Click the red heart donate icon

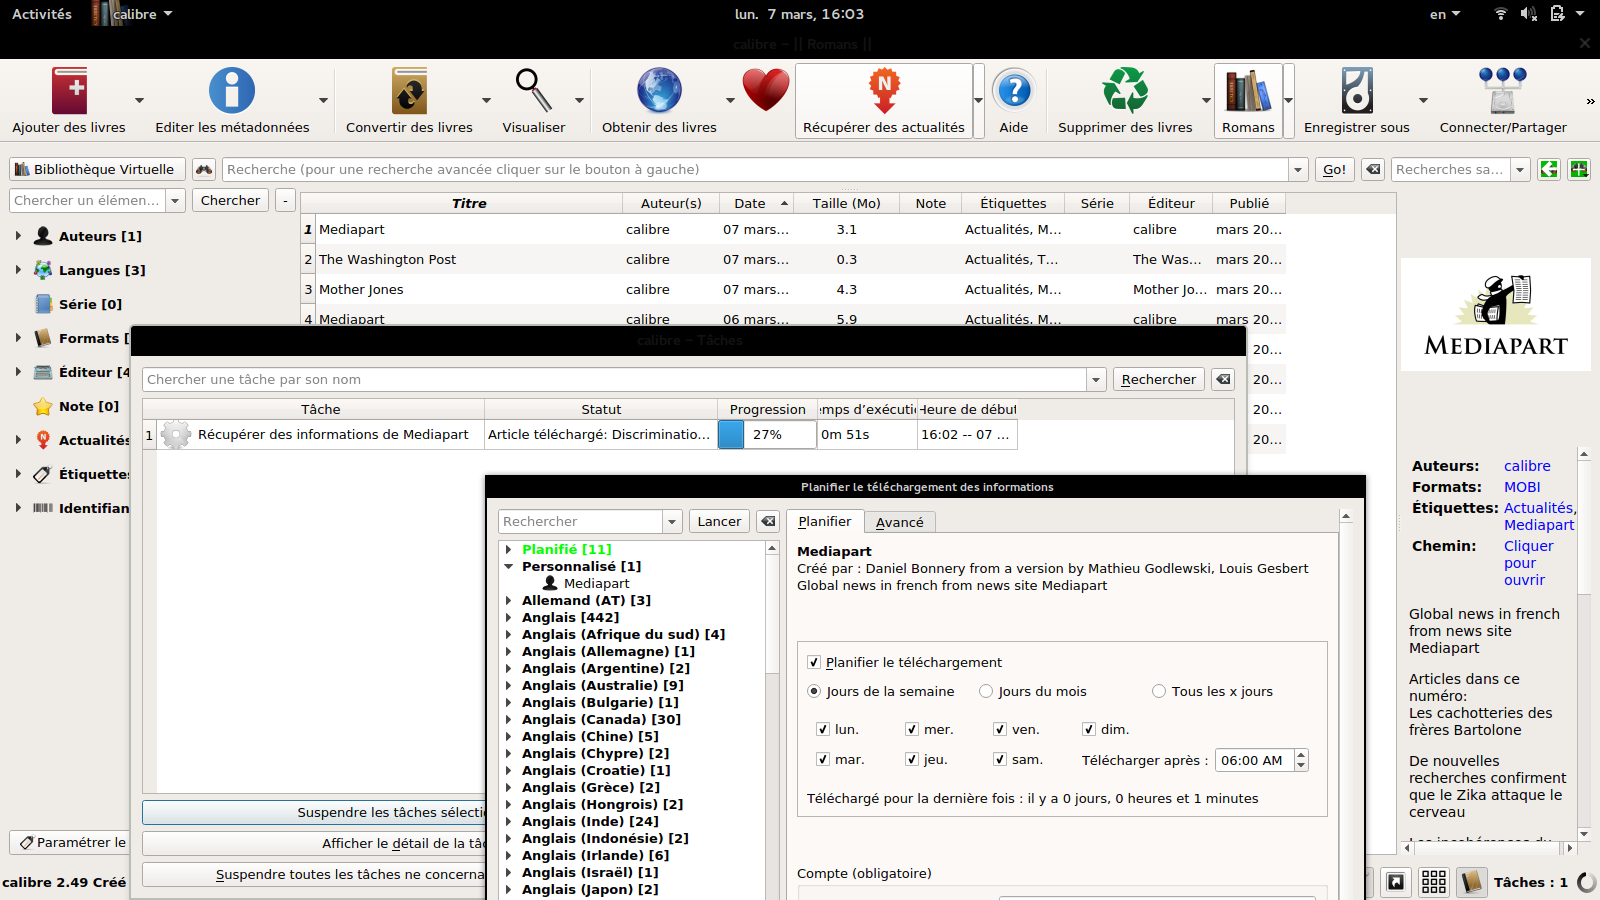click(766, 91)
